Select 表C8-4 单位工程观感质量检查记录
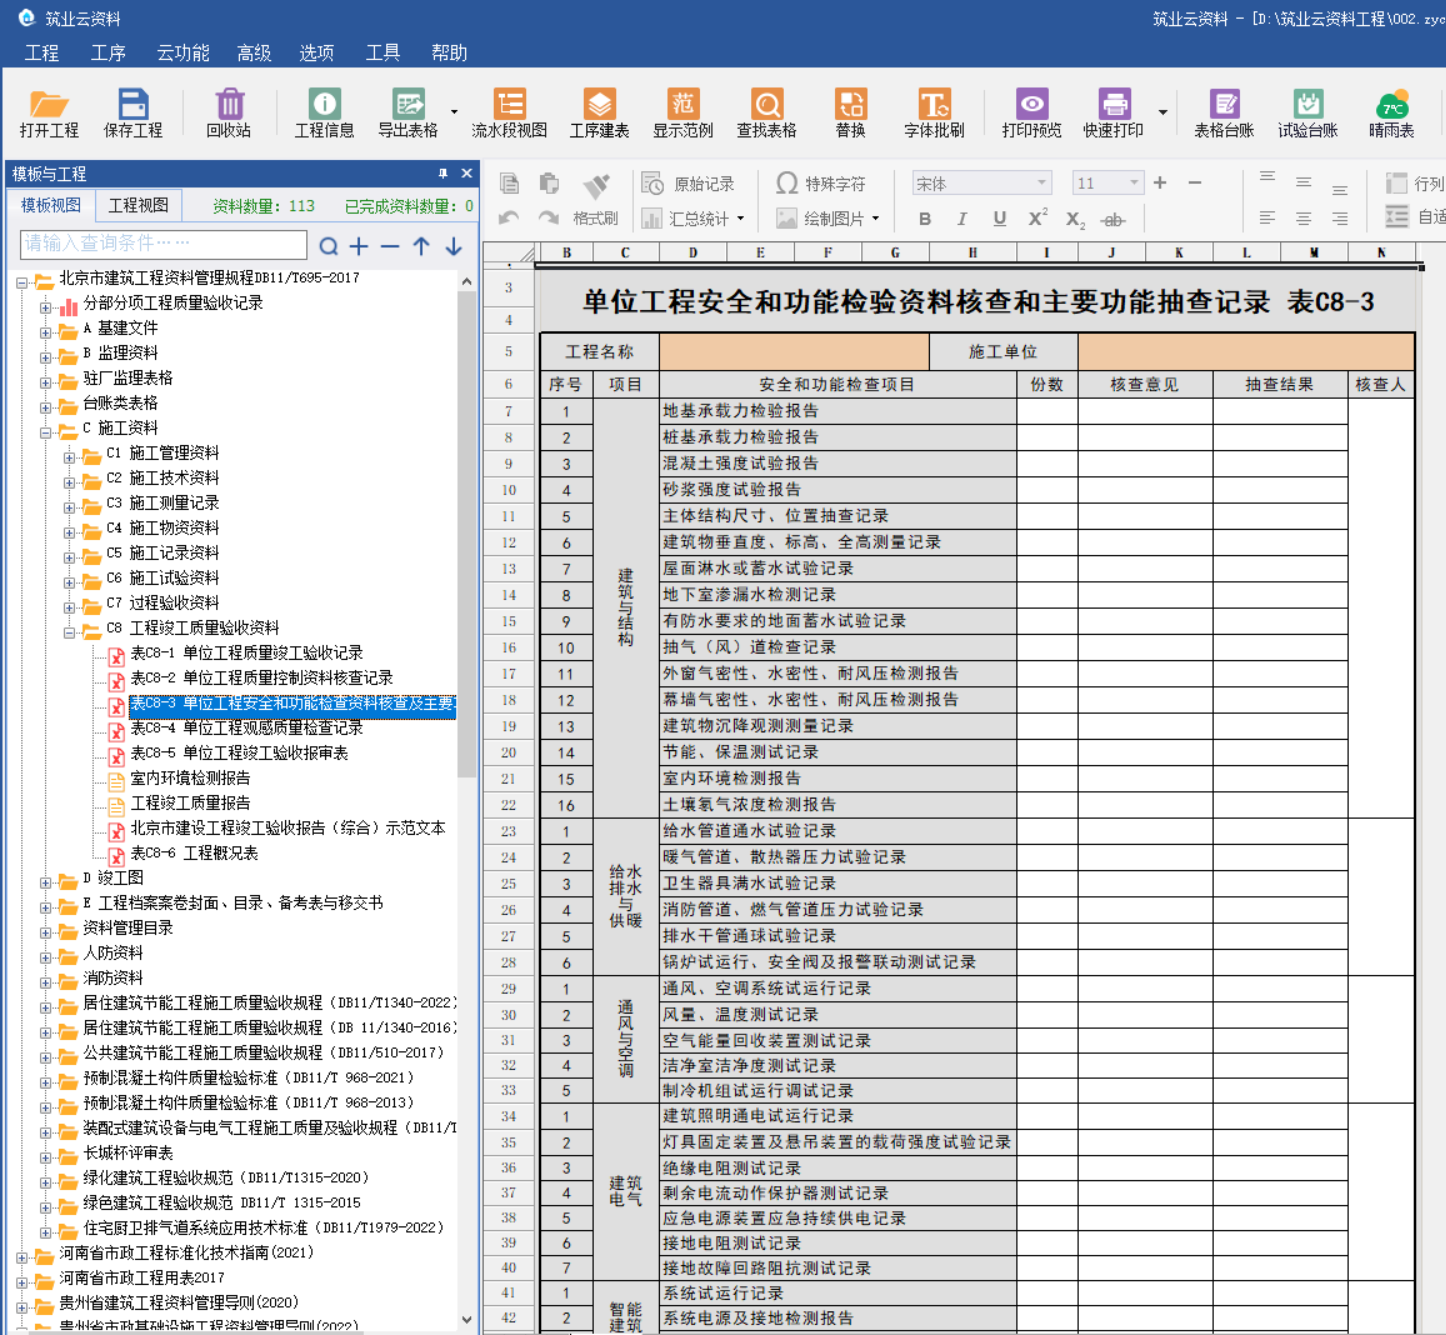Image resolution: width=1446 pixels, height=1335 pixels. (247, 728)
